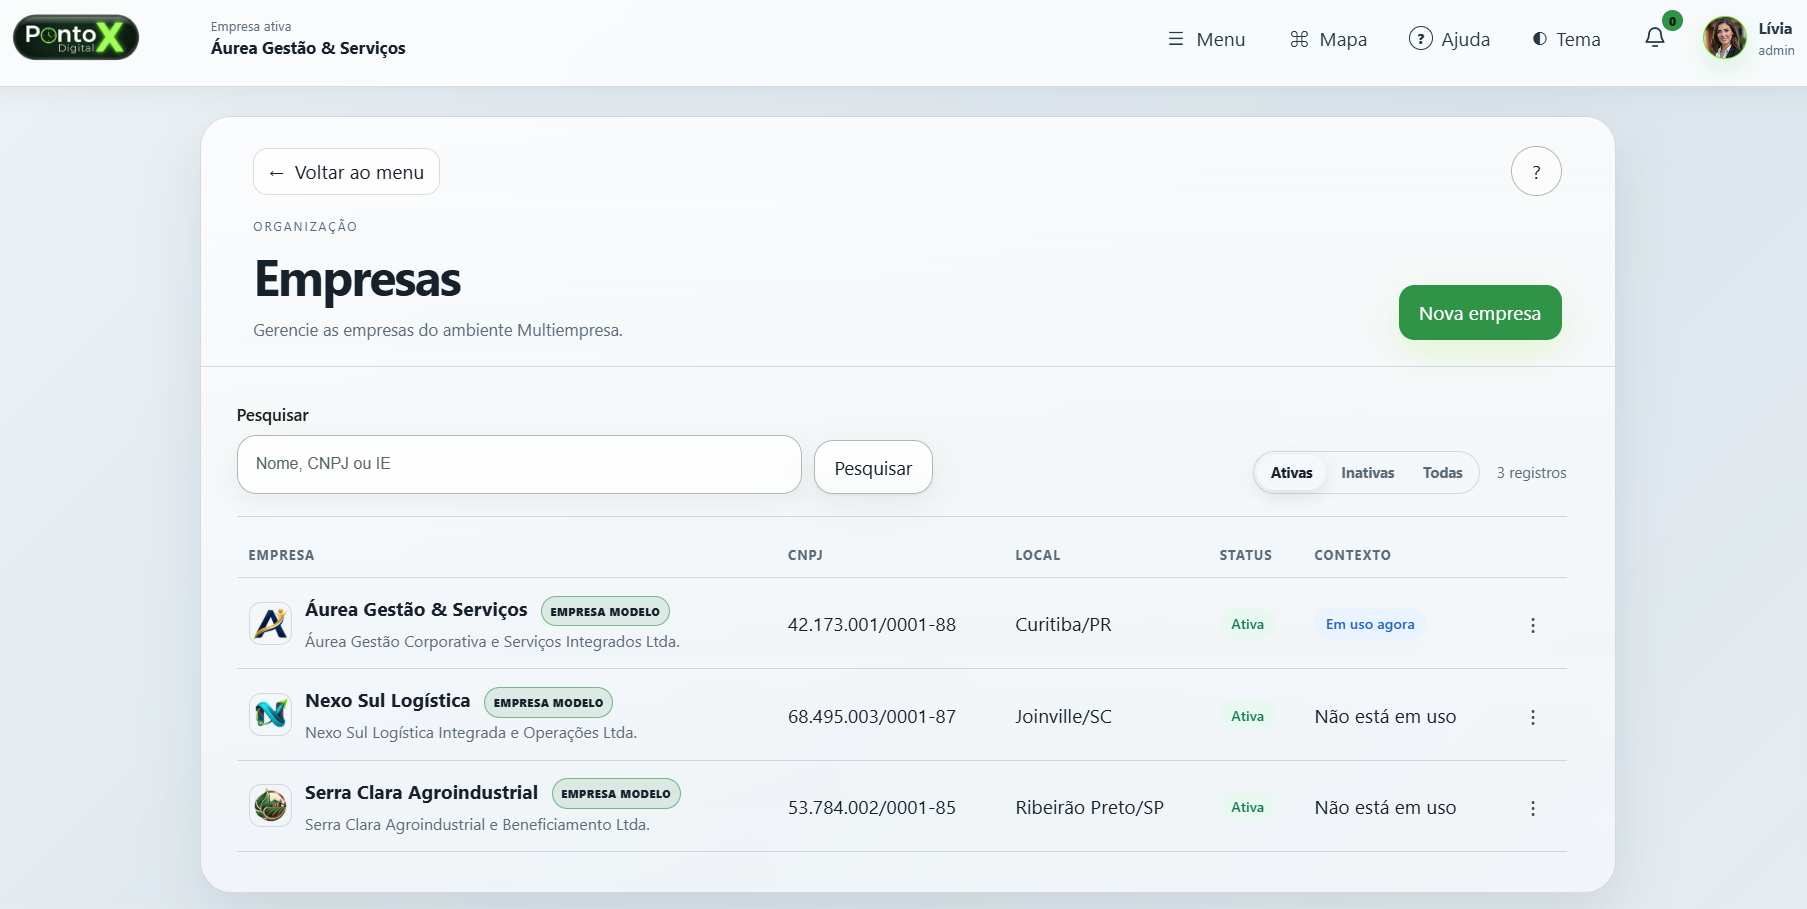
Task: Click the Joinville/SC location cell
Action: 1063,717
